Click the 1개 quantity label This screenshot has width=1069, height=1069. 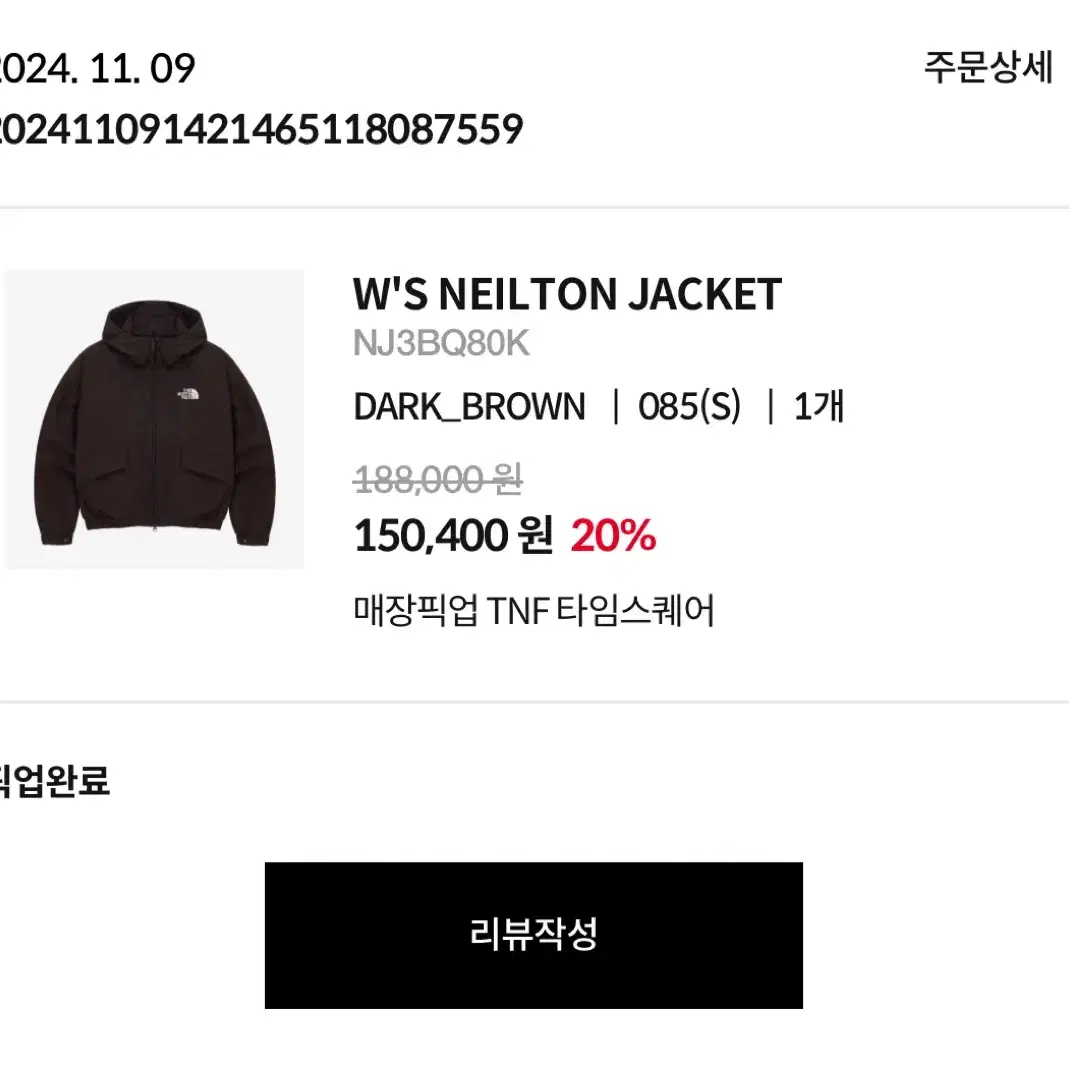819,406
